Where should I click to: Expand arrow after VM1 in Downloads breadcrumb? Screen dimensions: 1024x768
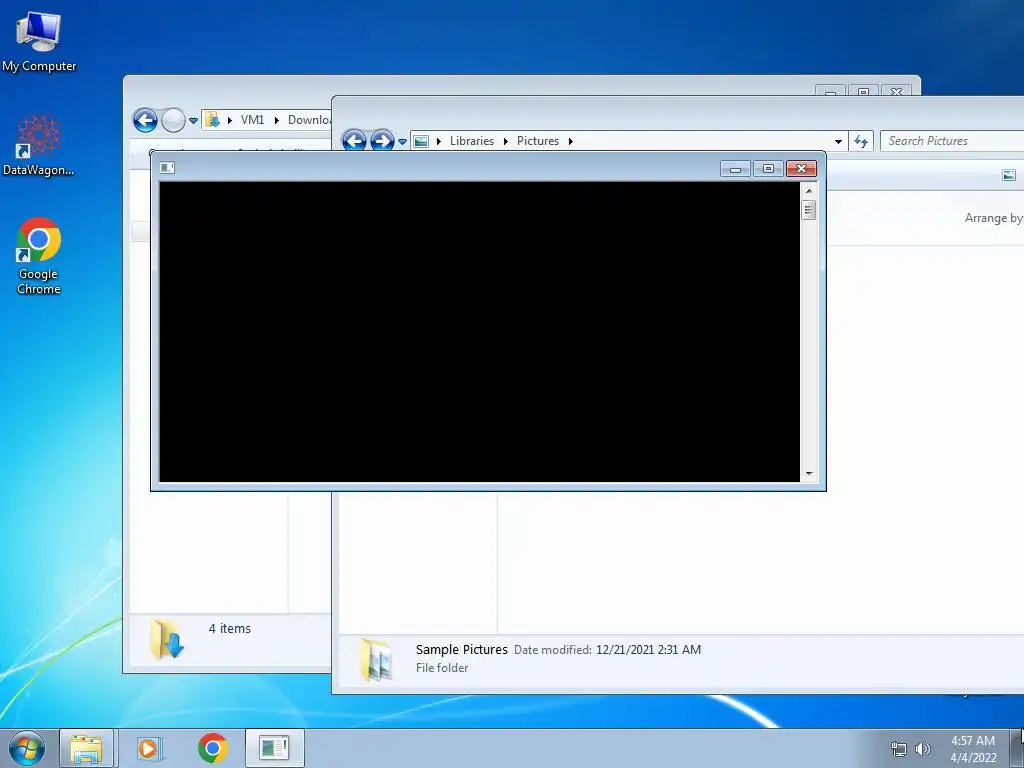(x=277, y=120)
